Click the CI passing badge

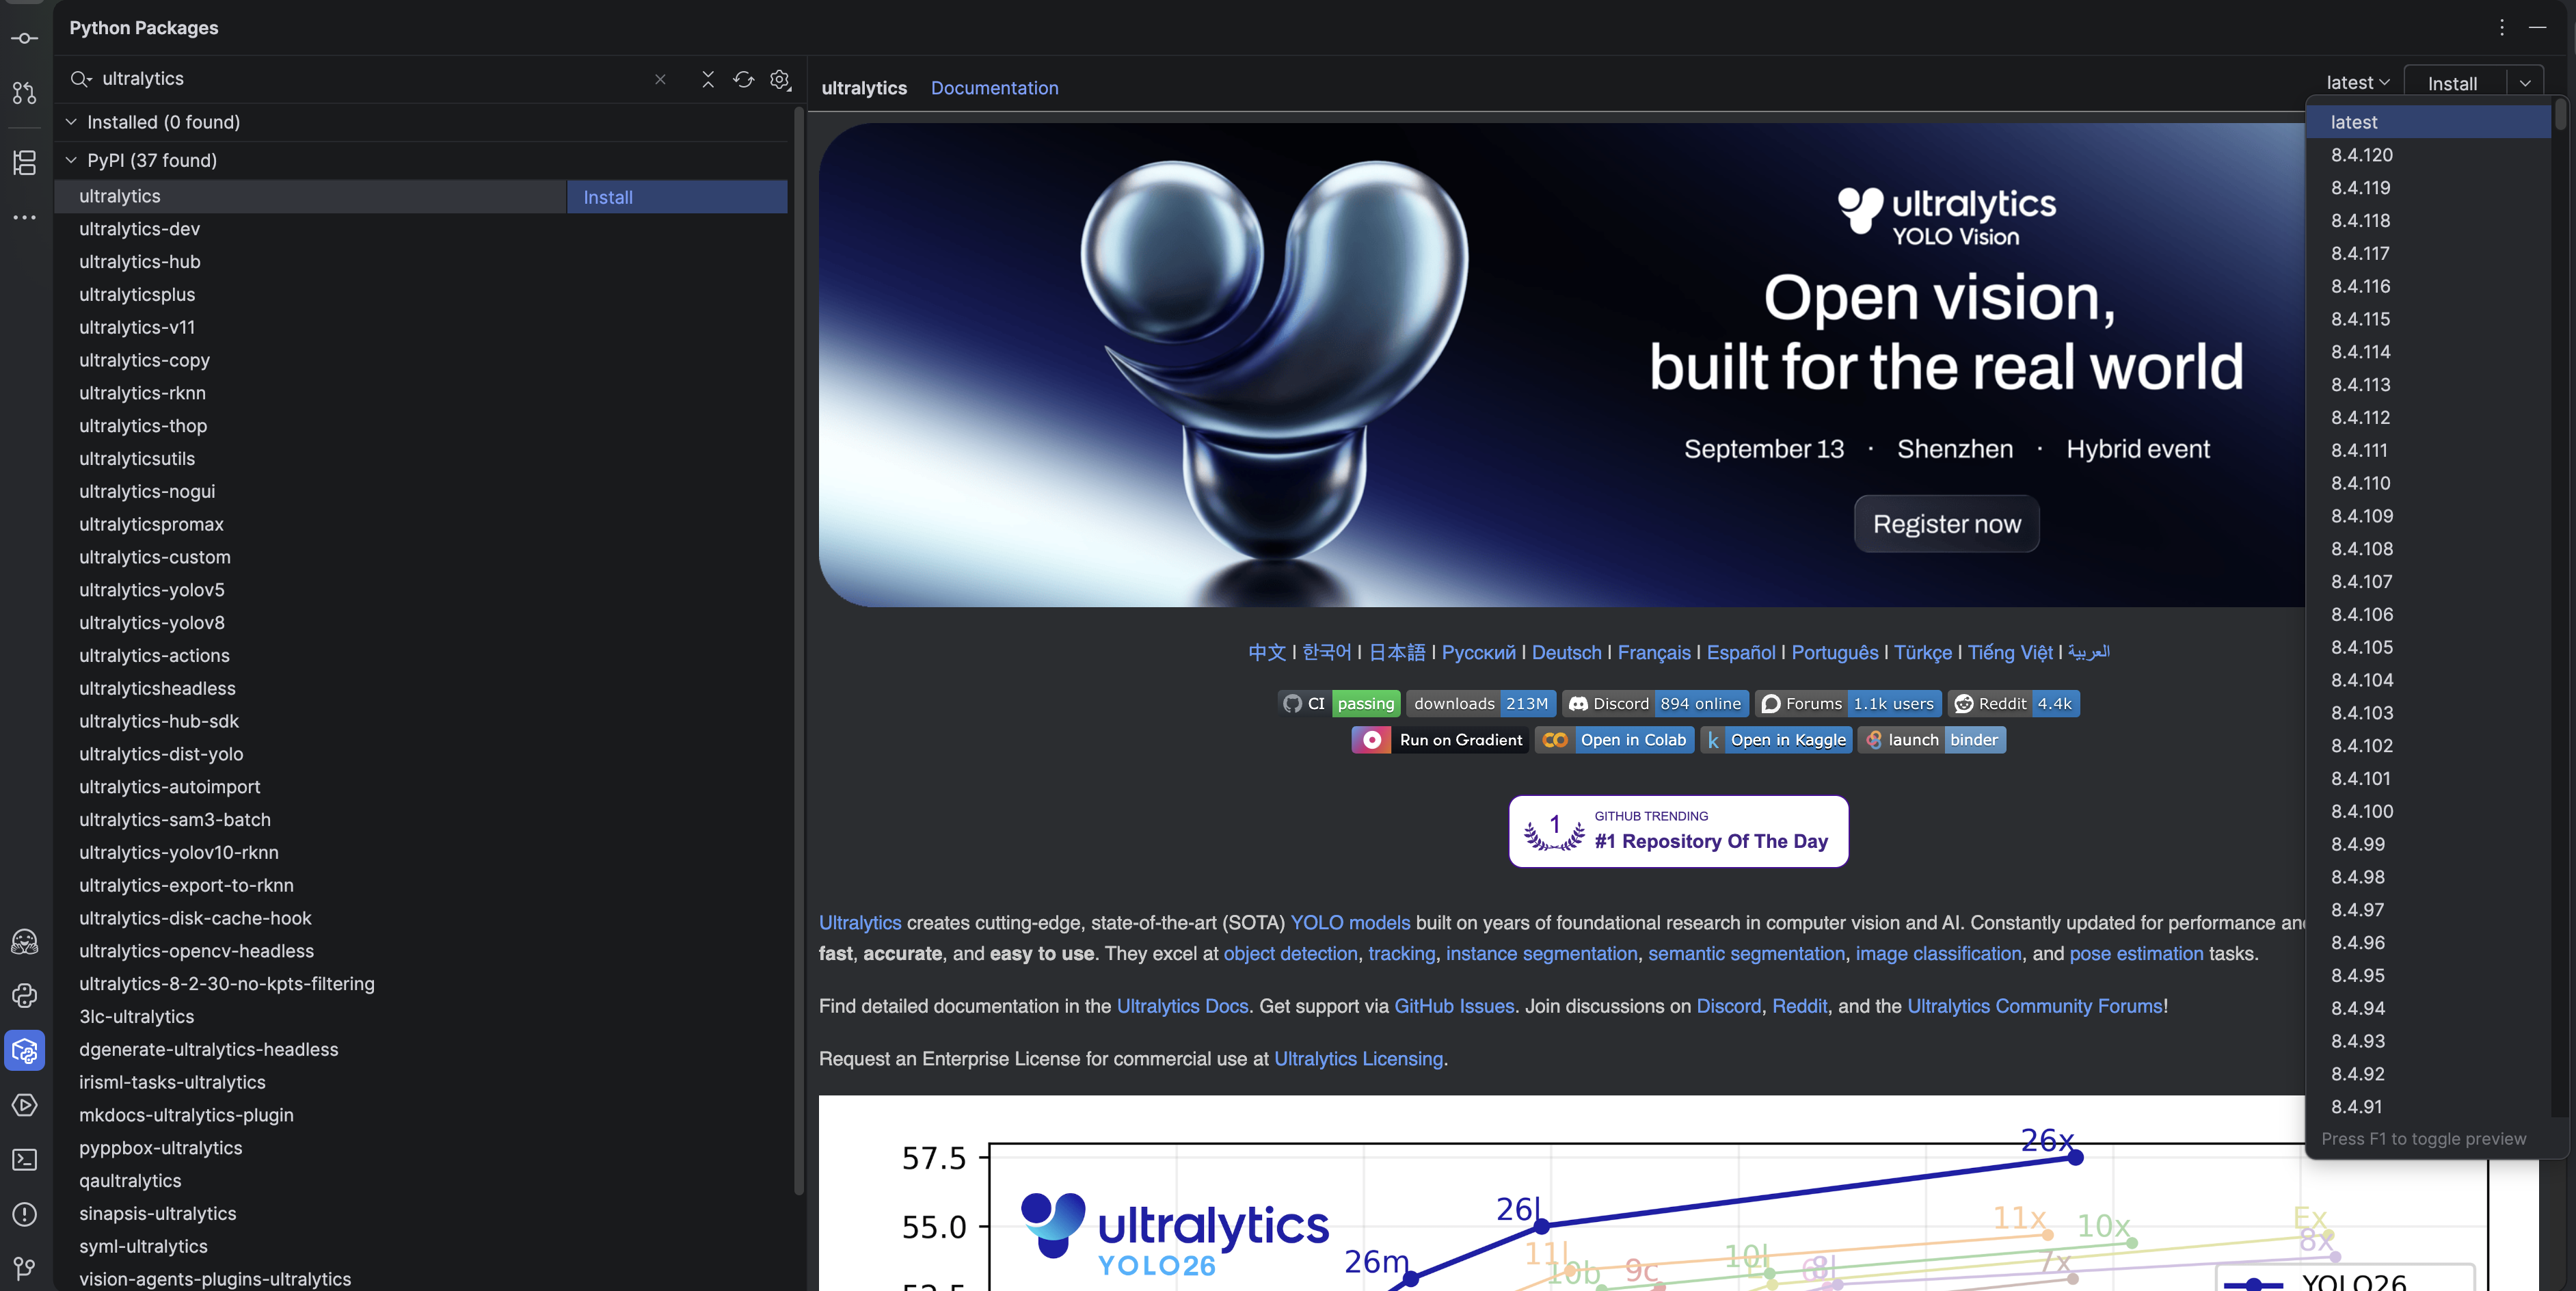[x=1339, y=704]
